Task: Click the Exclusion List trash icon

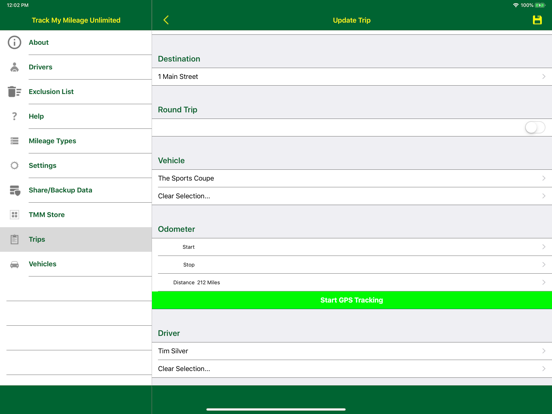Action: [x=14, y=92]
